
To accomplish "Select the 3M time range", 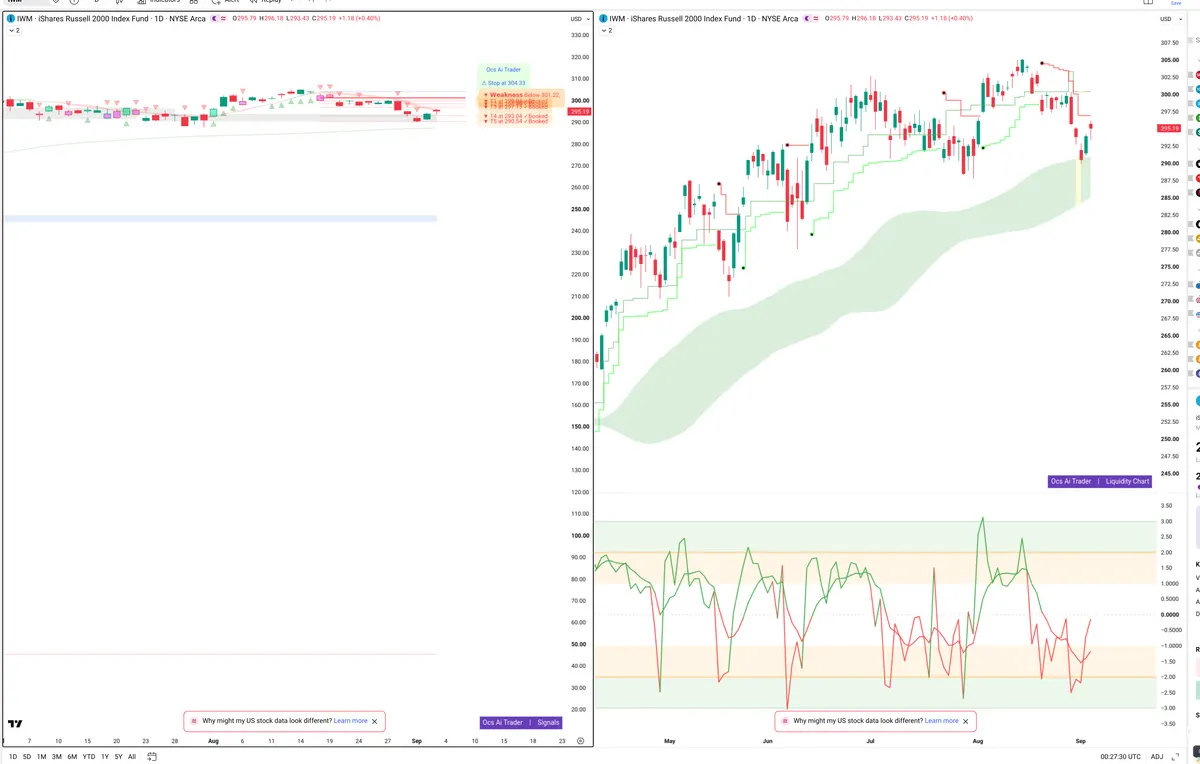I will point(57,757).
